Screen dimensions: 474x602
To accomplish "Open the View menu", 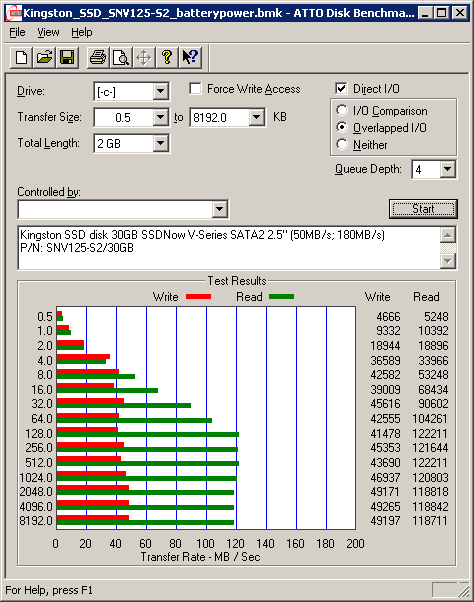I will pyautogui.click(x=48, y=32).
